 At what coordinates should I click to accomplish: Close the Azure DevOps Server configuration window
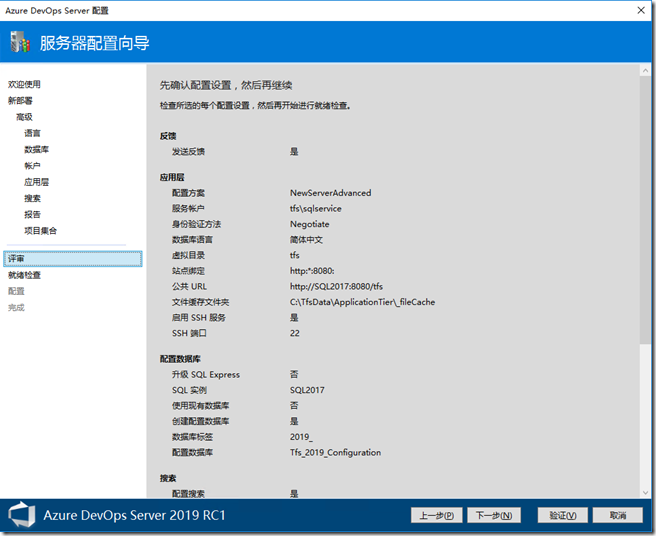(641, 10)
